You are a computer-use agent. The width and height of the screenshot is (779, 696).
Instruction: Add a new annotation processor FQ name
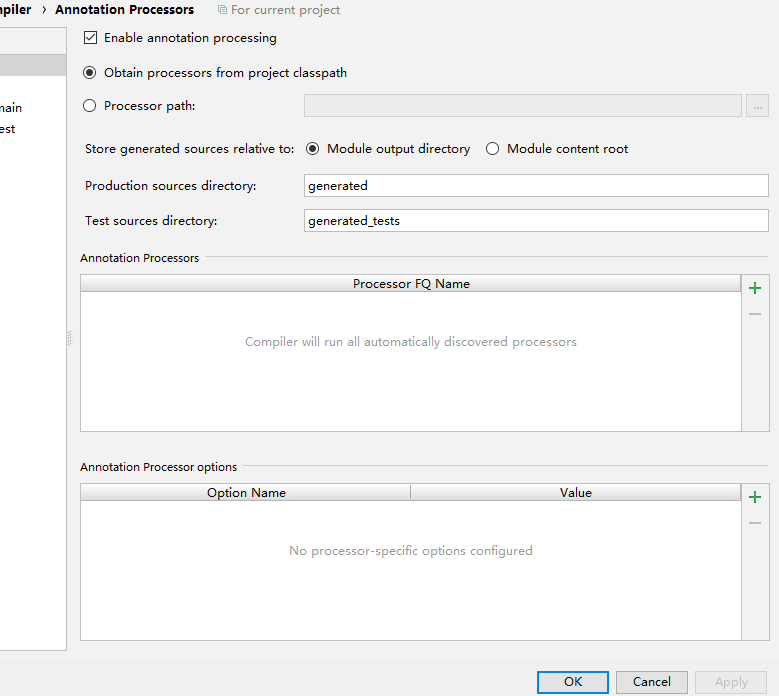pyautogui.click(x=755, y=288)
